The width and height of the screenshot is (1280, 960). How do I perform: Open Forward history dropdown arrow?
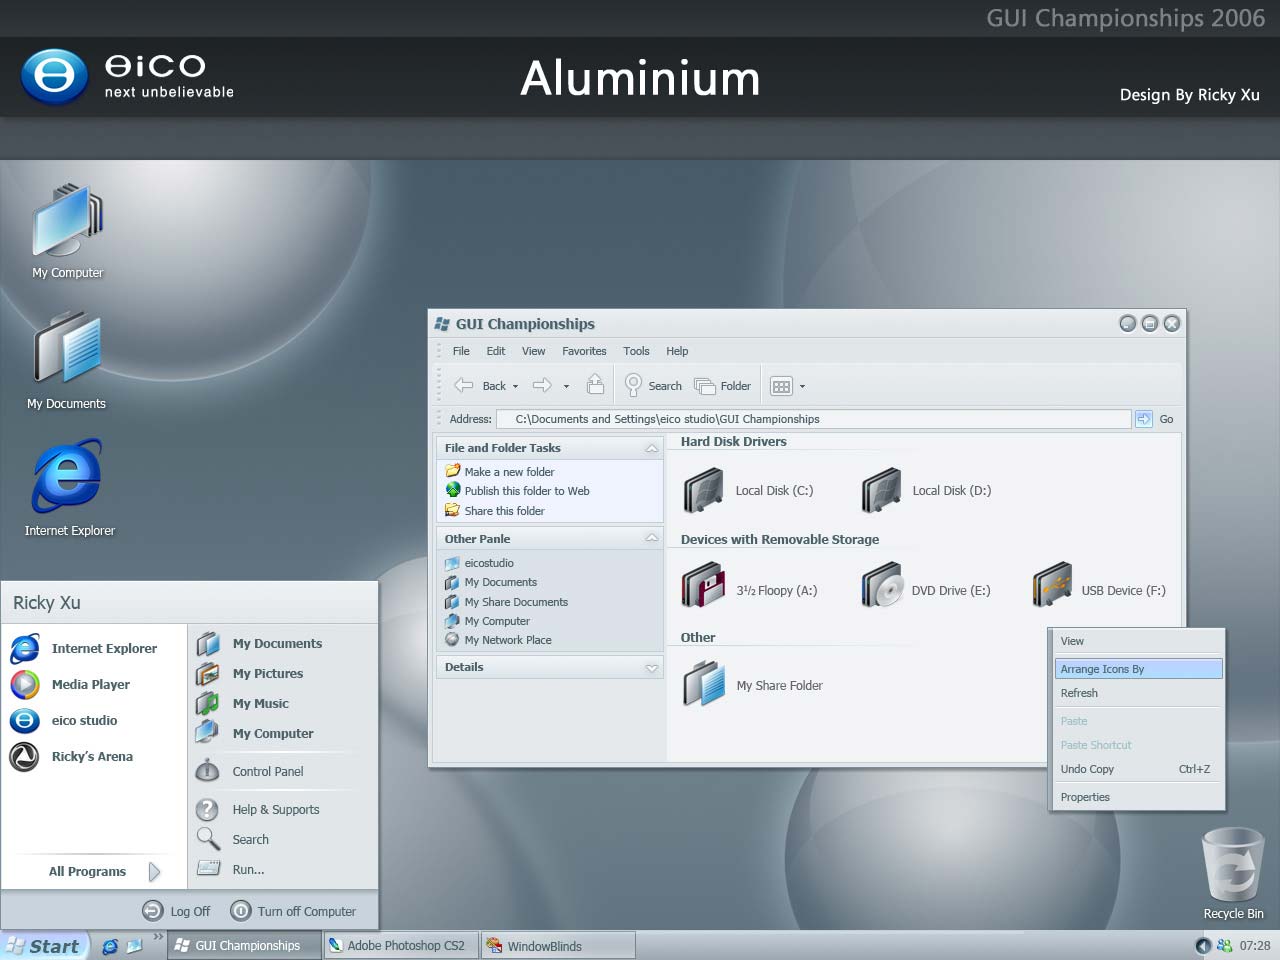click(566, 386)
